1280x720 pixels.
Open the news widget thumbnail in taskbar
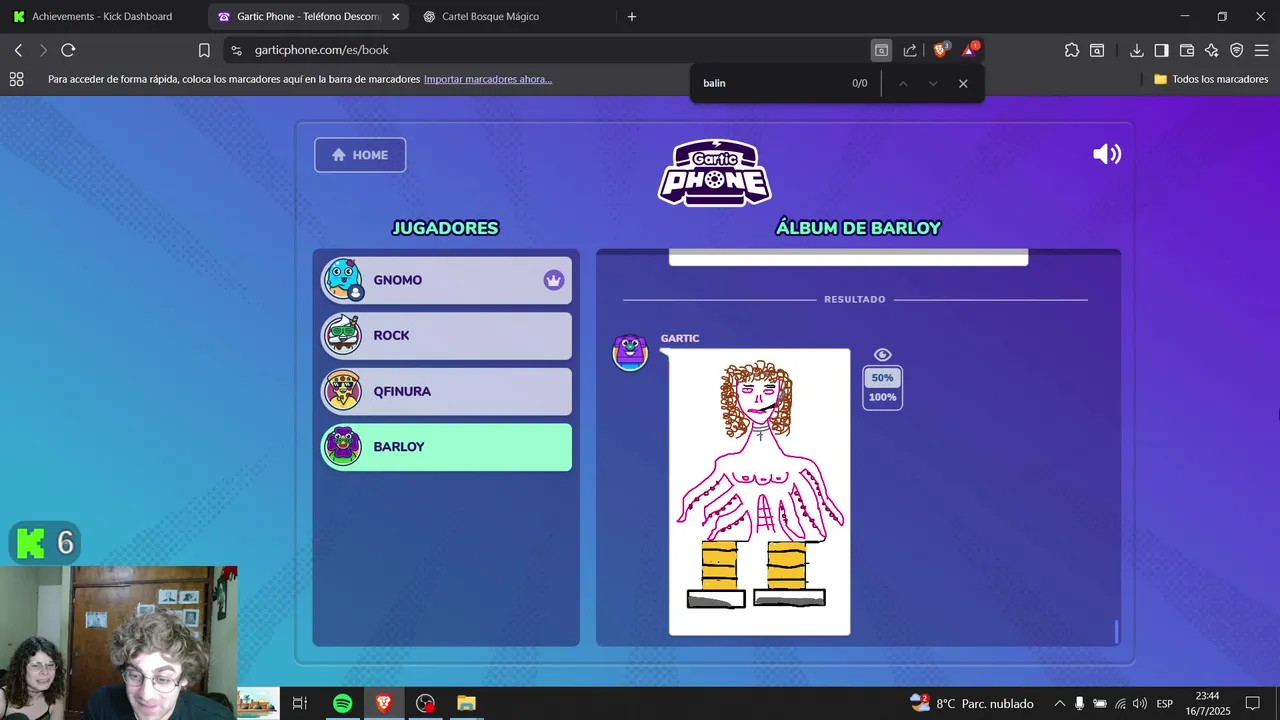258,703
